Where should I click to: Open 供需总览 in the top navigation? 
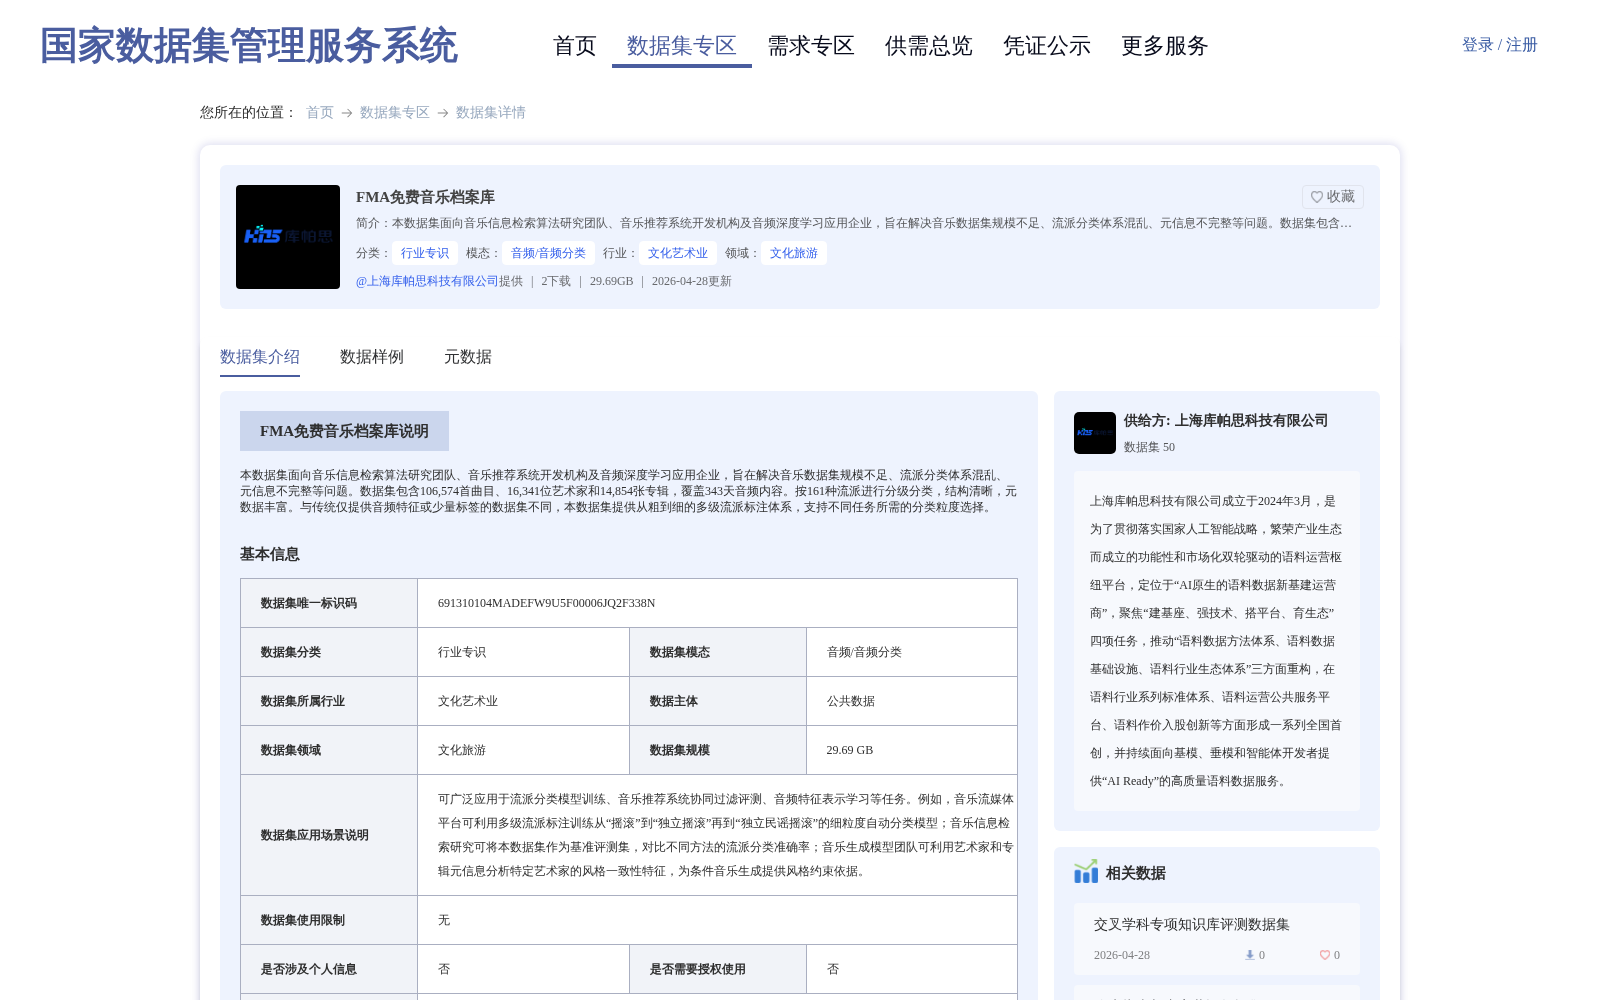(929, 46)
